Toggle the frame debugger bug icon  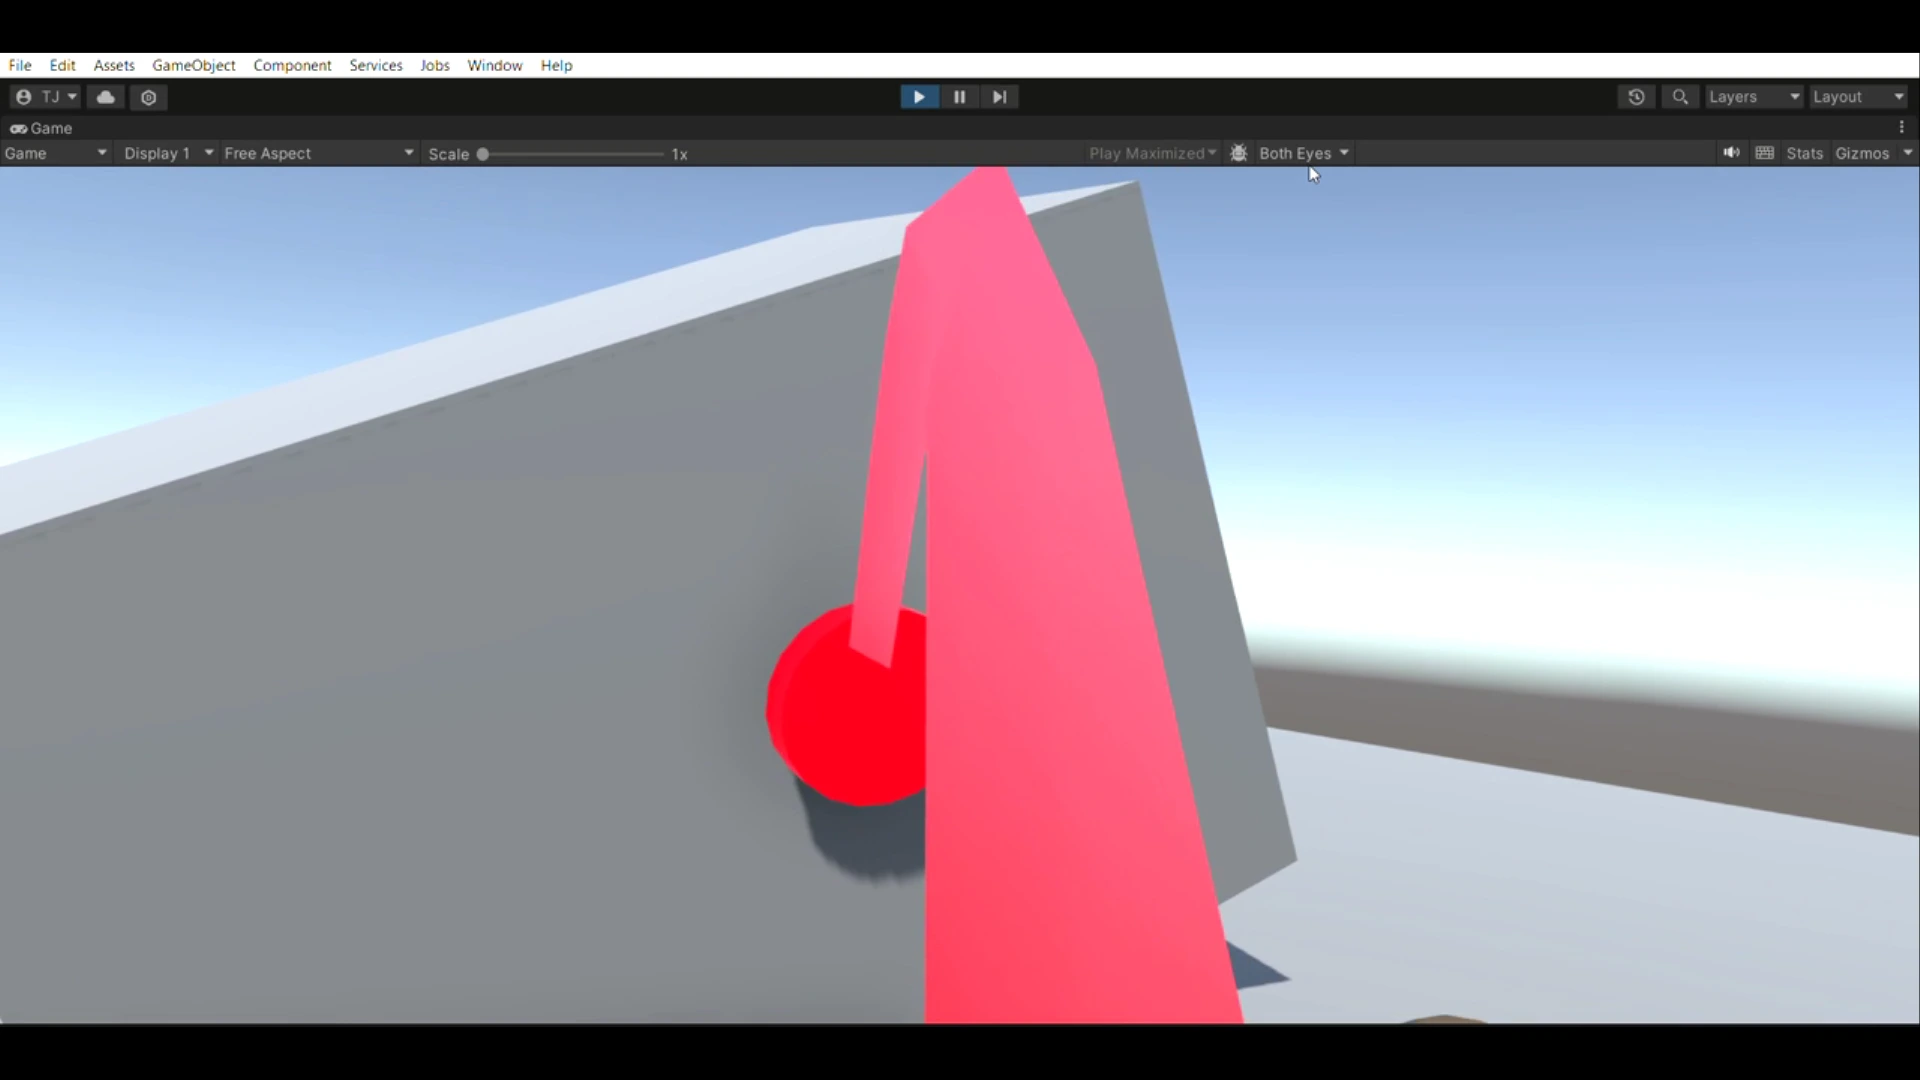[1238, 153]
